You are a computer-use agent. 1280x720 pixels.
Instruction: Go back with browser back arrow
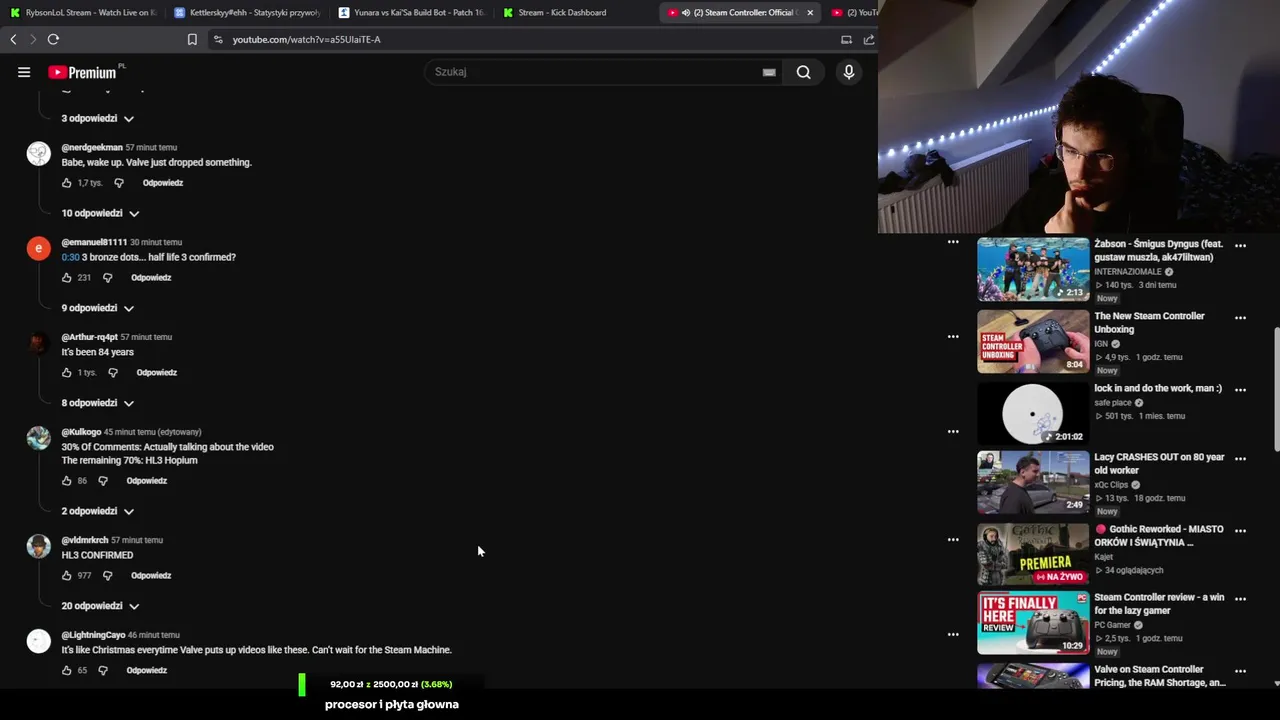13,39
